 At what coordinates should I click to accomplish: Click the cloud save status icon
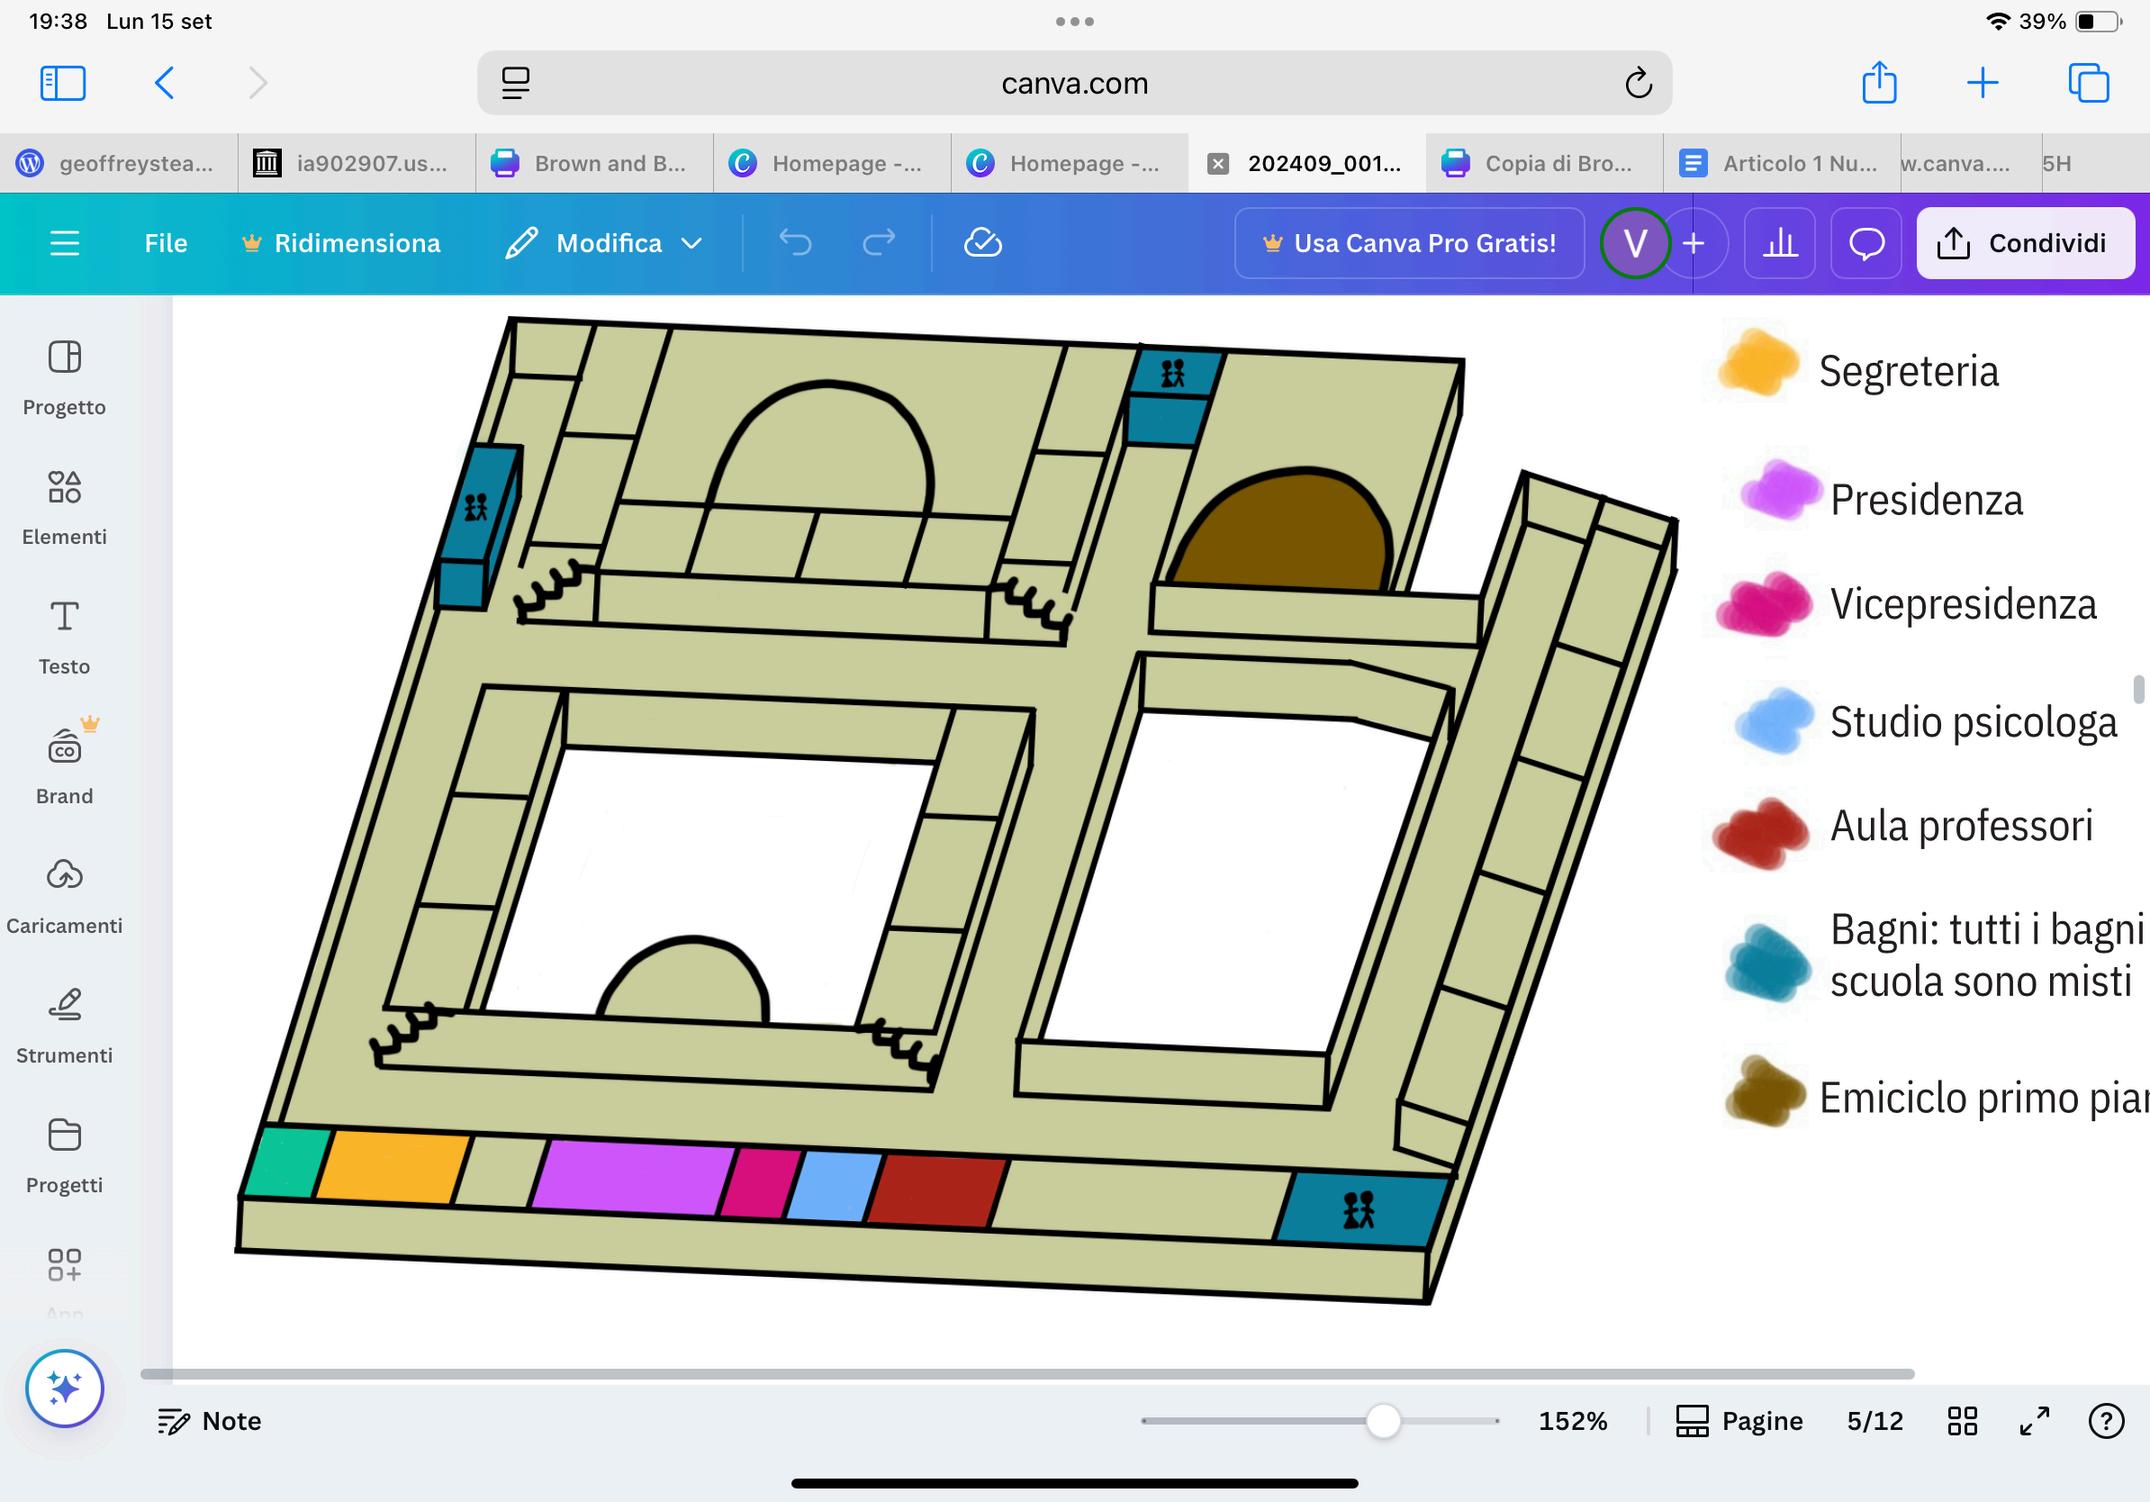click(982, 243)
